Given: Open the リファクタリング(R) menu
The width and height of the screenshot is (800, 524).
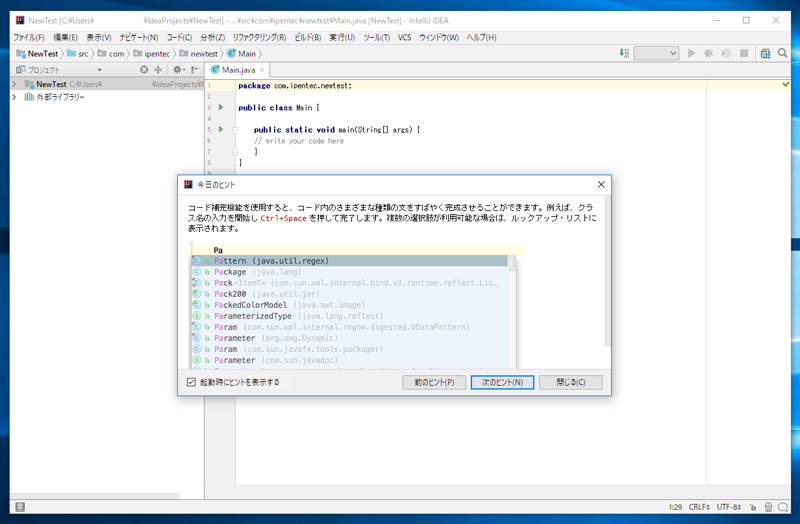Looking at the screenshot, I should click(x=259, y=37).
